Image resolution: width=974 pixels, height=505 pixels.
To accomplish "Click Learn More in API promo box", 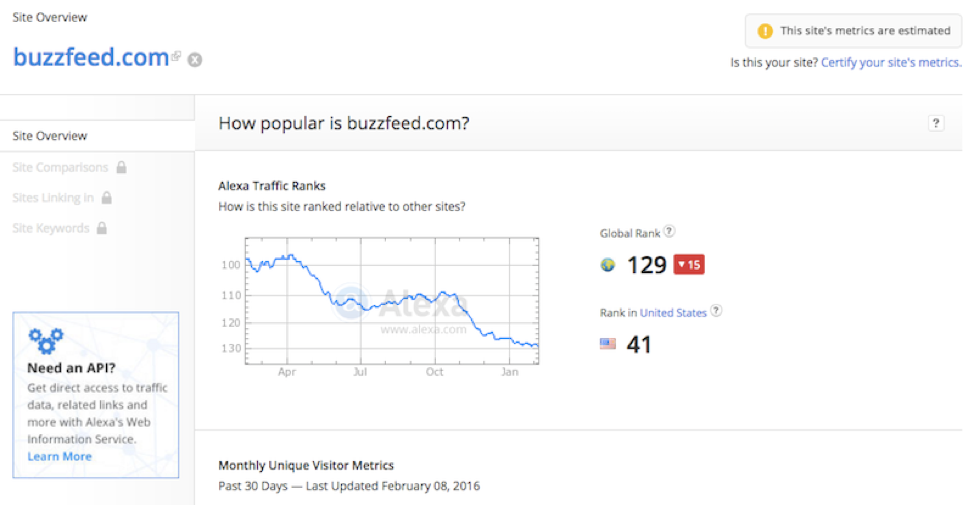I will [x=60, y=457].
